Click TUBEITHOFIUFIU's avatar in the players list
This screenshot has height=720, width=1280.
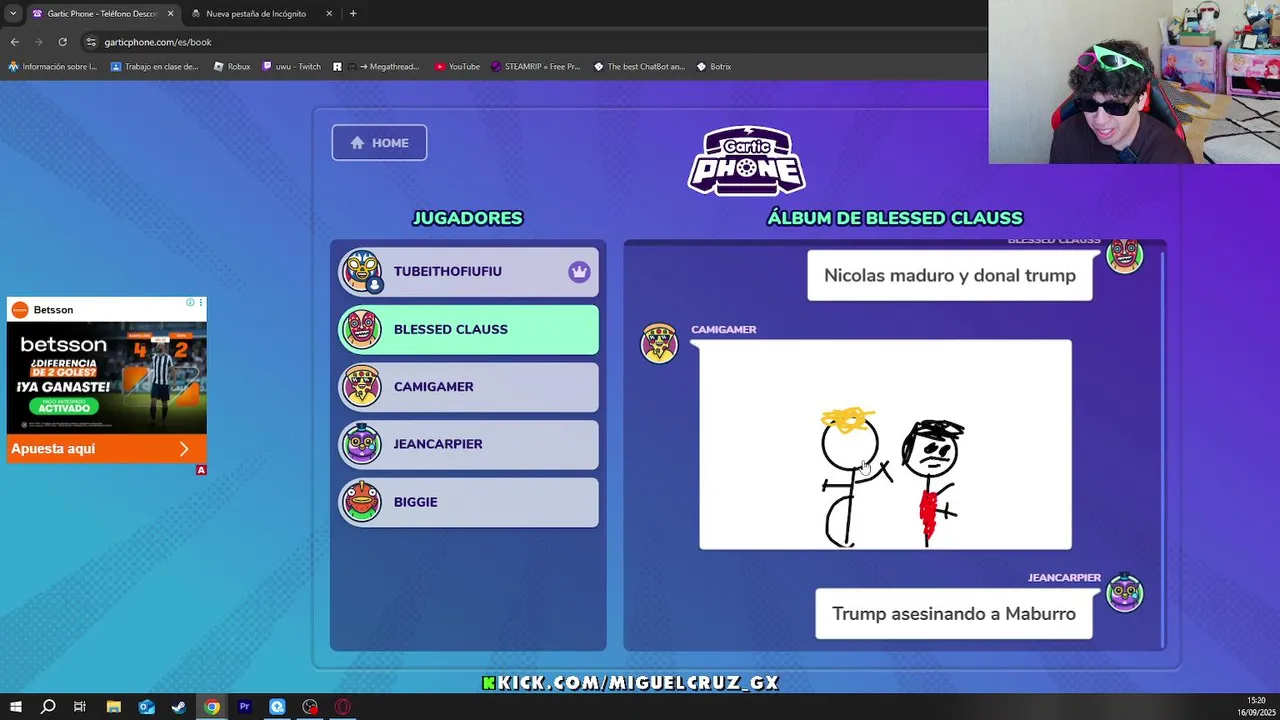[x=362, y=272]
